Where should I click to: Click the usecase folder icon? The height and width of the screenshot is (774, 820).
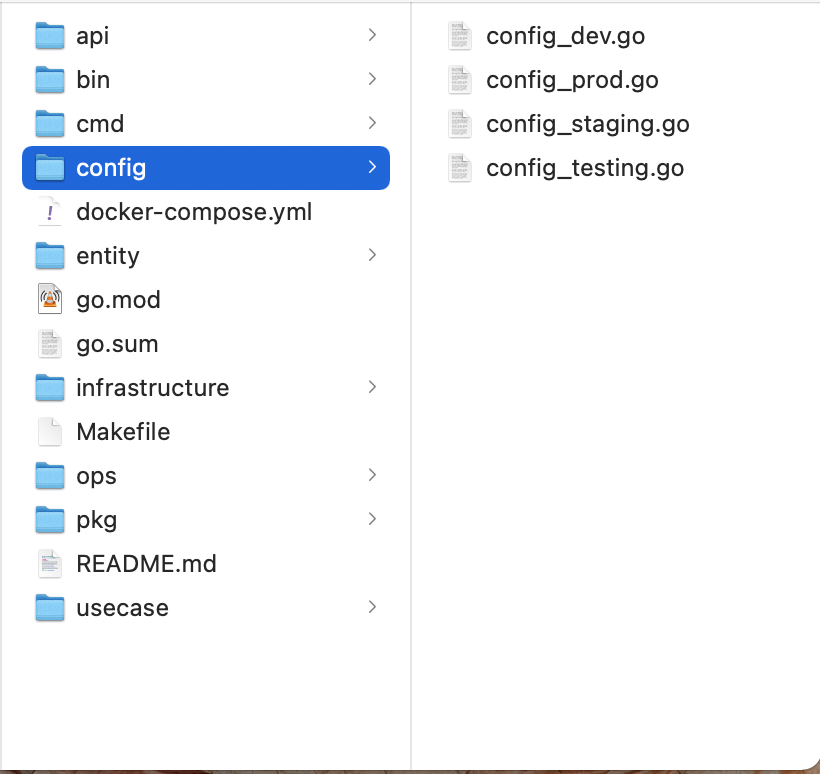[x=50, y=608]
